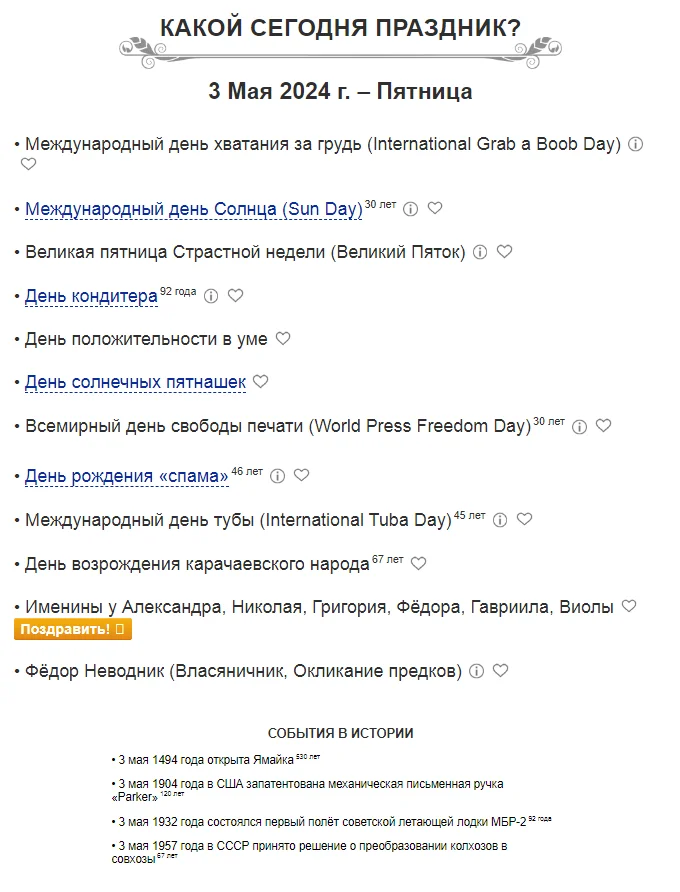The height and width of the screenshot is (892, 680).
Task: Toggle heart for Великий Пяток holiday
Action: click(505, 252)
